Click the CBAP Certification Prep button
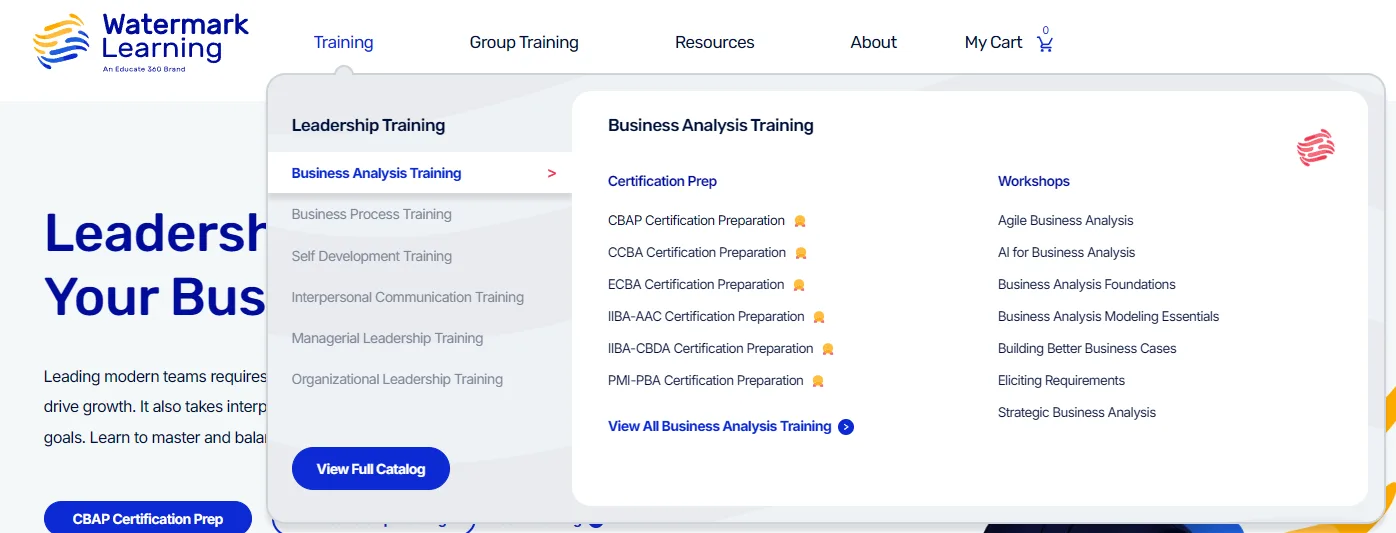 (148, 518)
